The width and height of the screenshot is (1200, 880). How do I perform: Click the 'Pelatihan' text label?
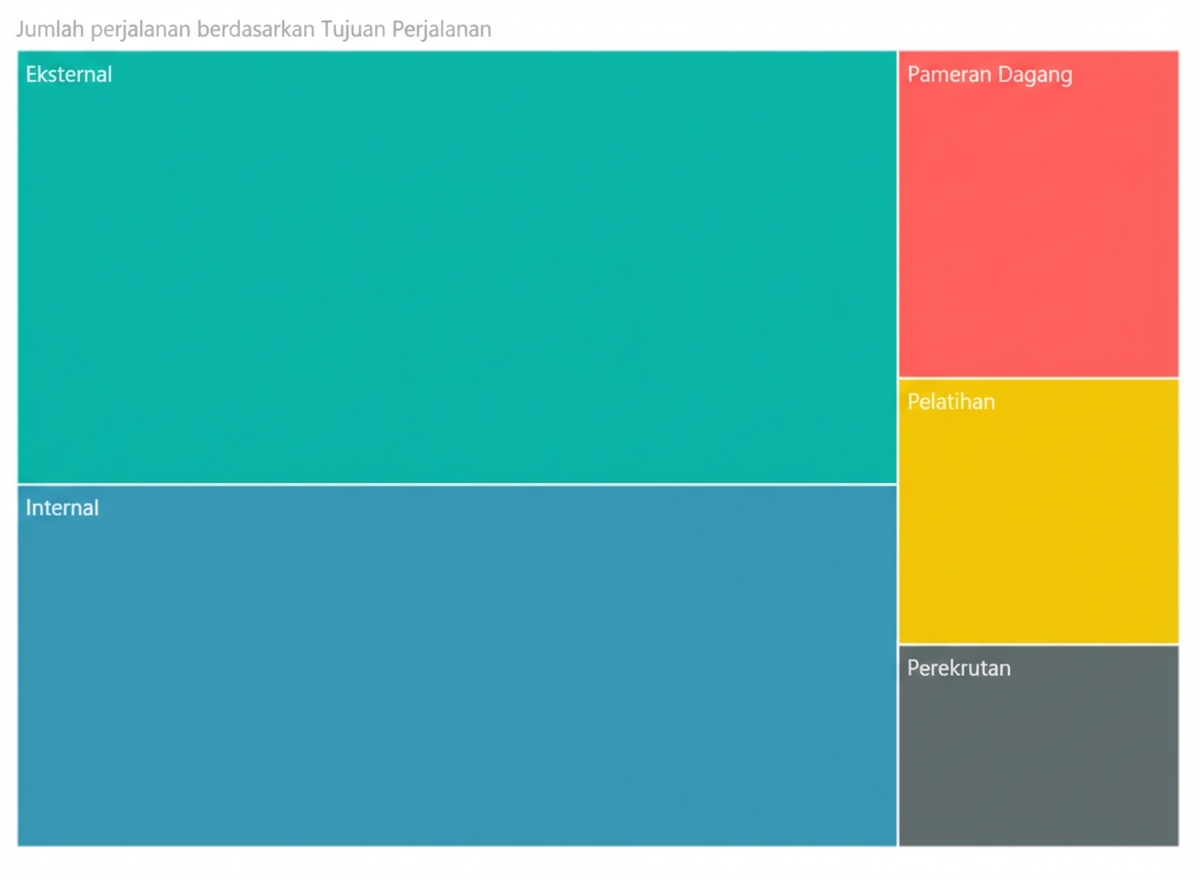951,402
